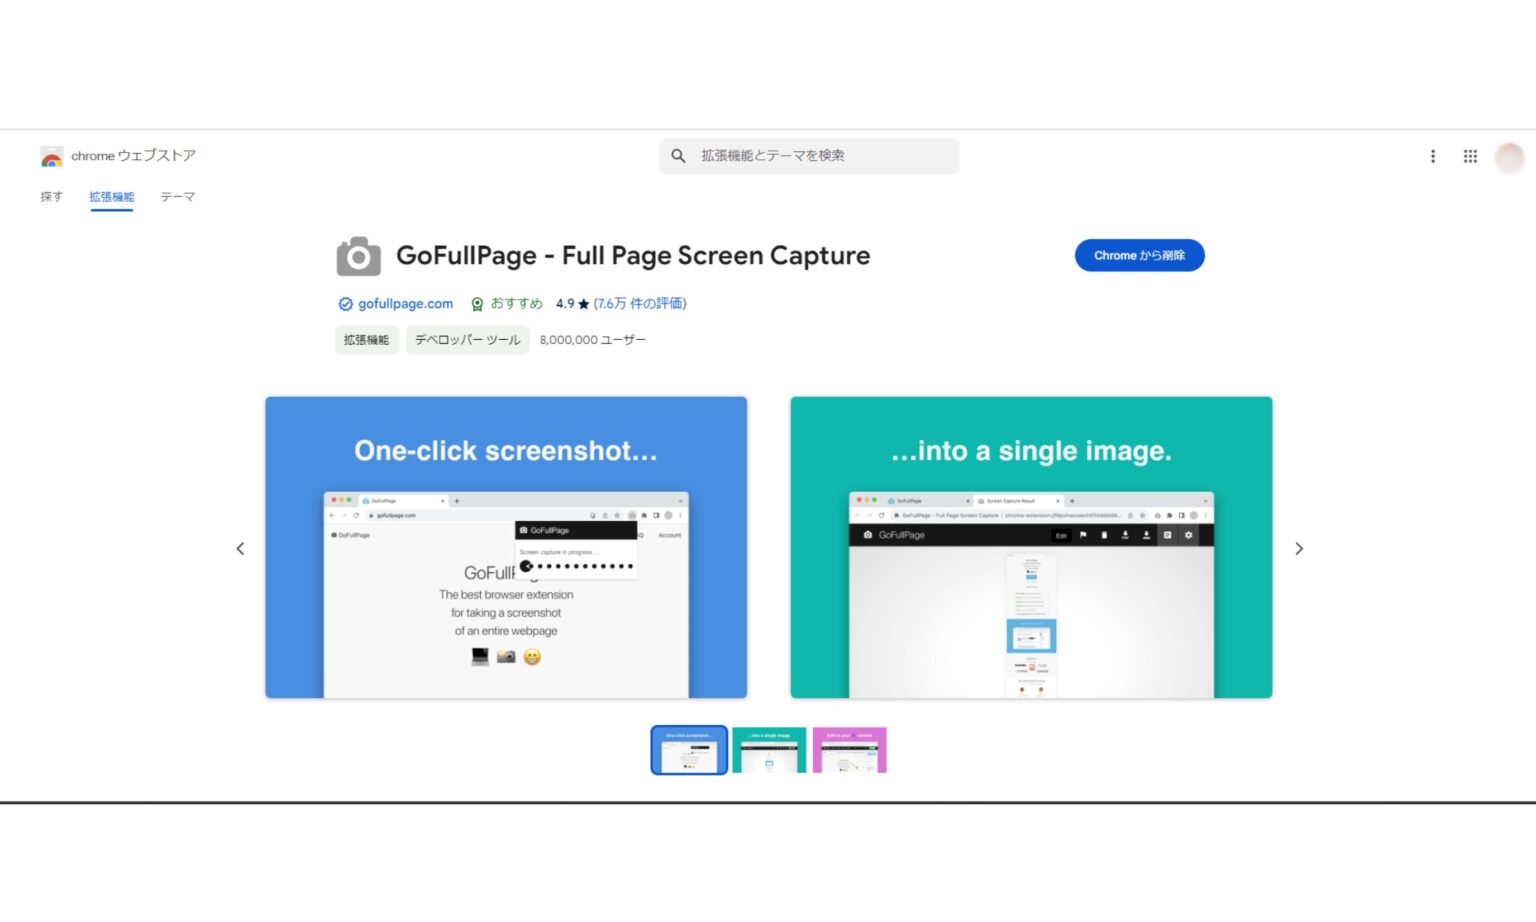The image size is (1536, 922).
Task: Click the おすすめ featured badge
Action: coord(508,303)
